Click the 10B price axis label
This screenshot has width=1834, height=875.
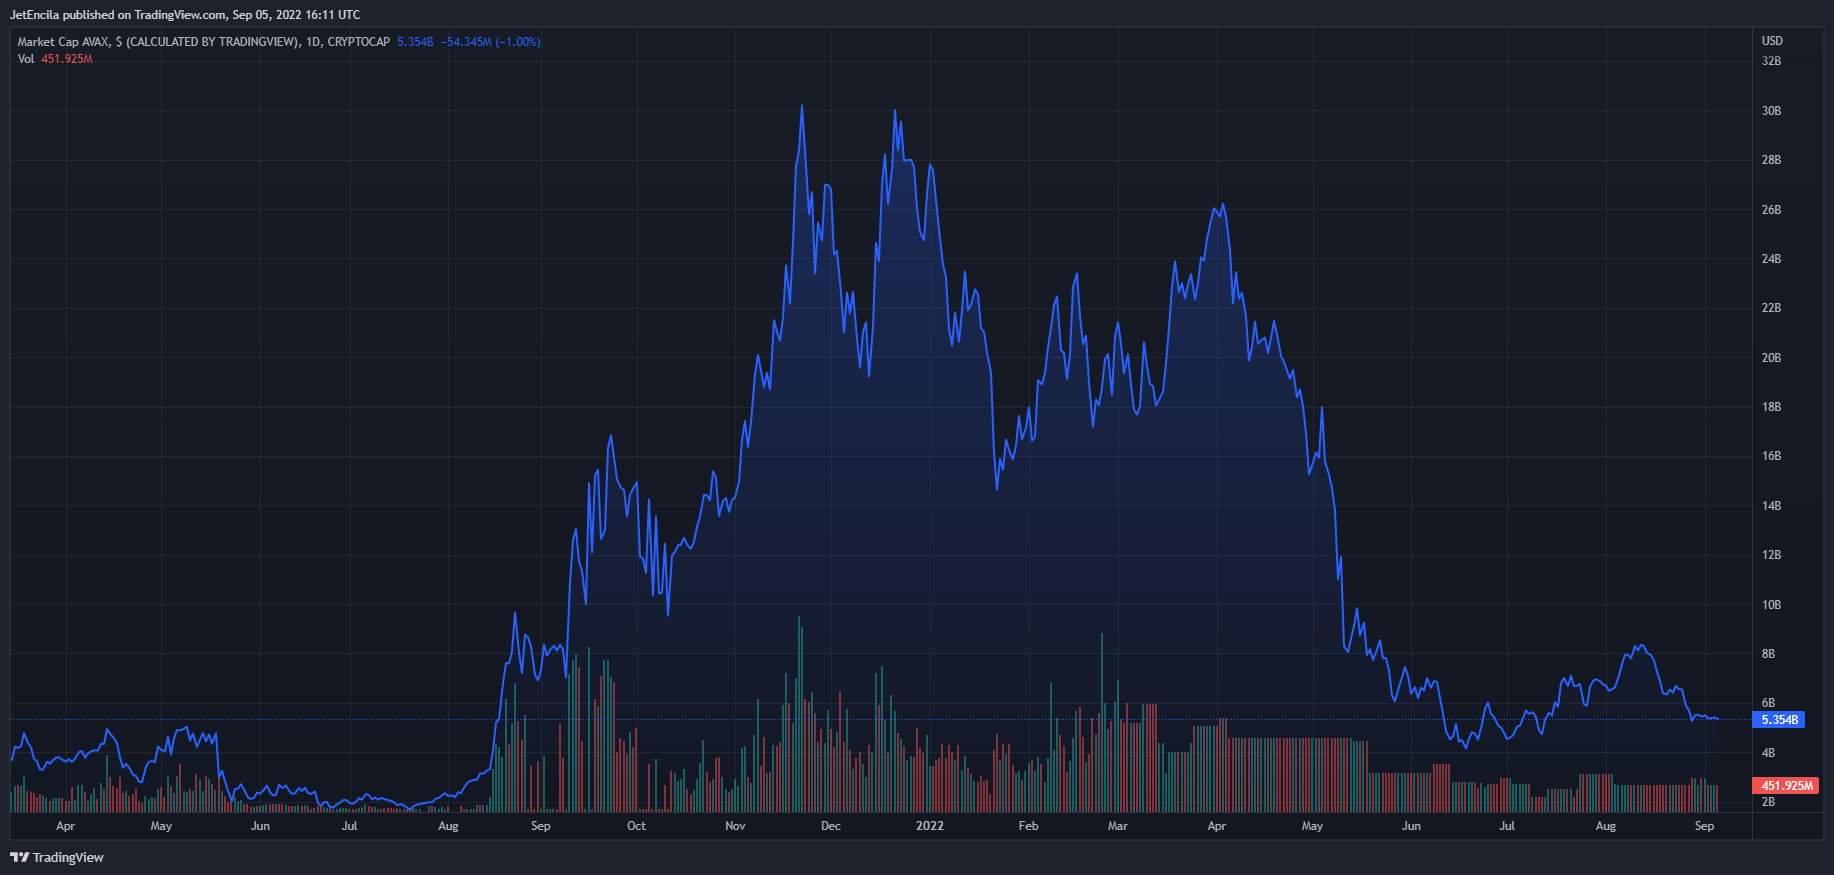pyautogui.click(x=1771, y=605)
